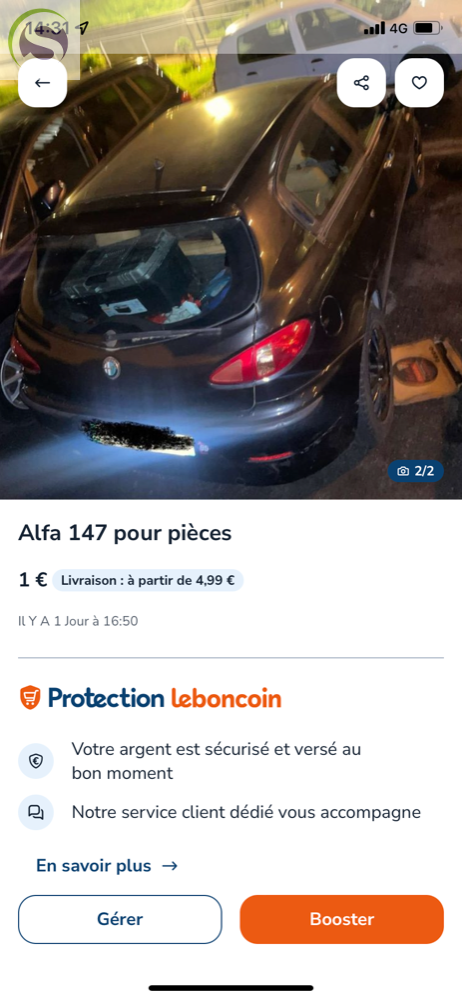The width and height of the screenshot is (462, 1000).
Task: Tap the 4G signal status indicator
Action: pos(385,28)
